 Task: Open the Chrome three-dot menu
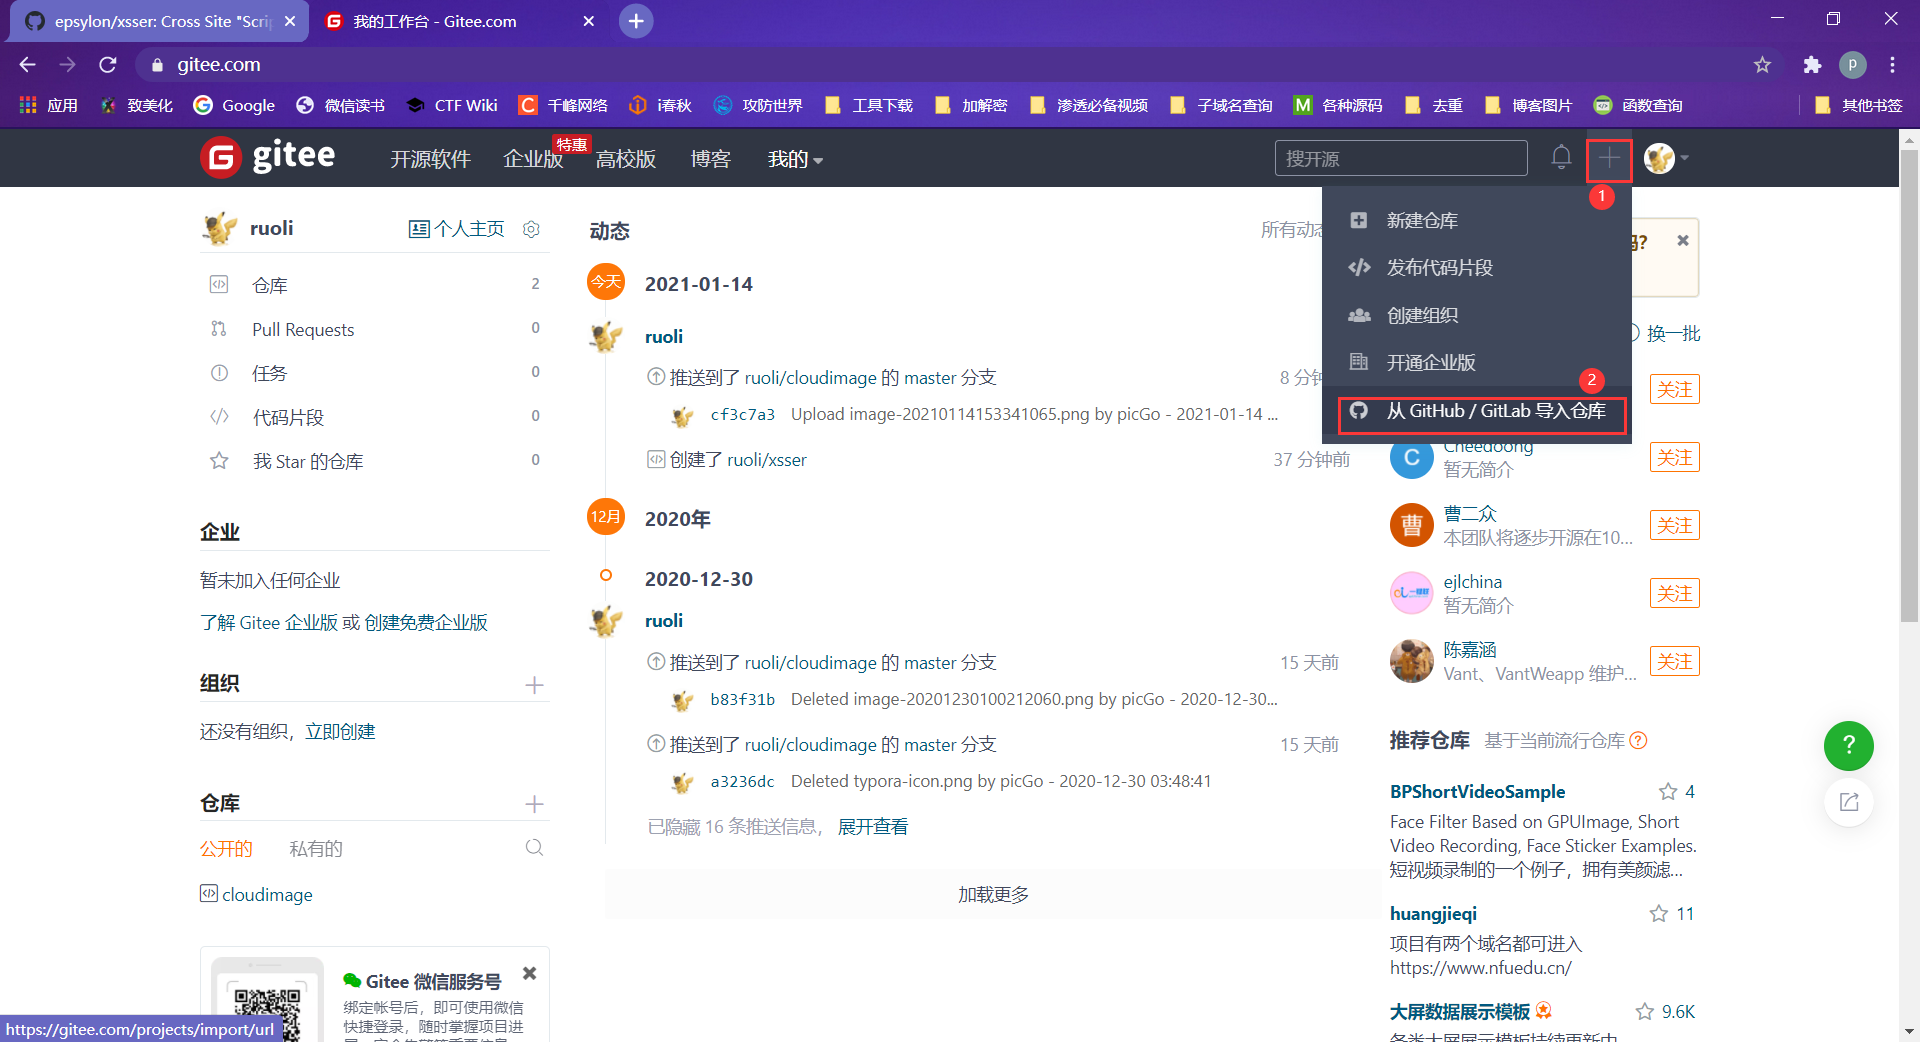pyautogui.click(x=1892, y=65)
